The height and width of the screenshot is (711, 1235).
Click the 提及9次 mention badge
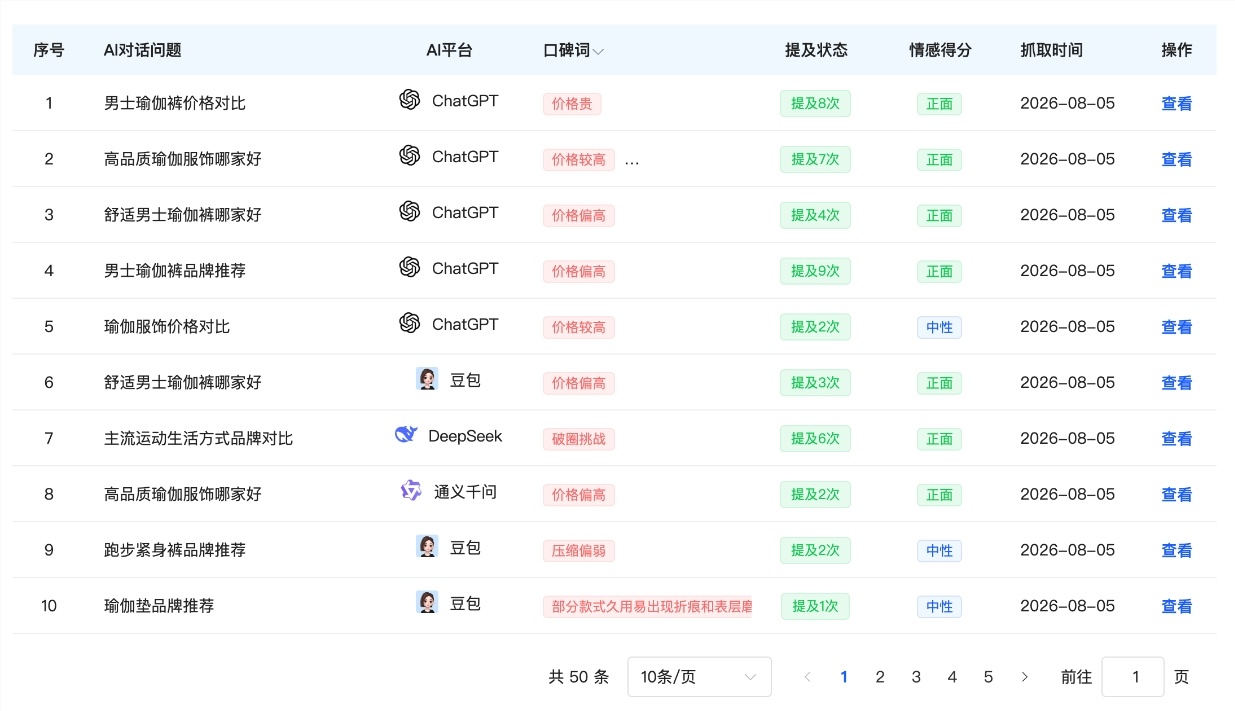tap(815, 271)
